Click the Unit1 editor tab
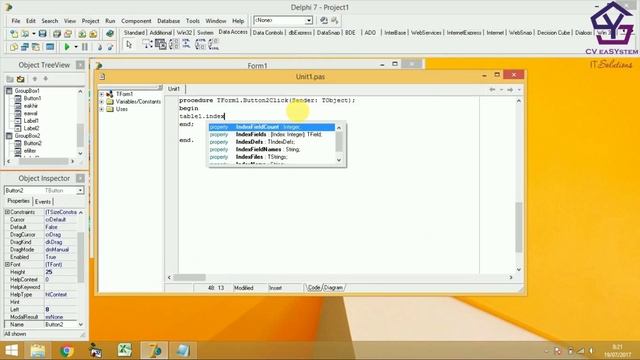 click(x=174, y=89)
